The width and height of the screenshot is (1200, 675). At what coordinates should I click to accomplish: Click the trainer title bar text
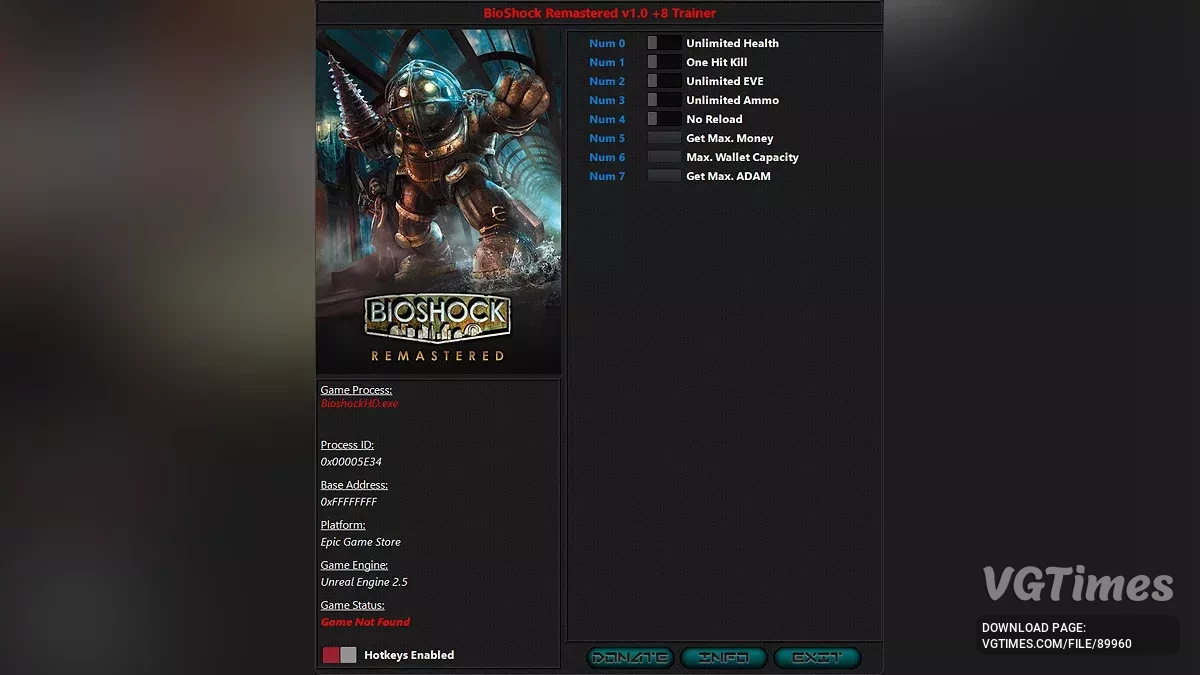click(x=599, y=13)
